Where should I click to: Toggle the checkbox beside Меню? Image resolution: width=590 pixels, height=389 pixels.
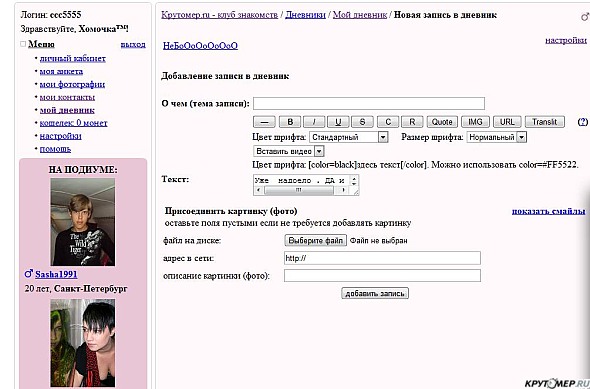pyautogui.click(x=23, y=44)
